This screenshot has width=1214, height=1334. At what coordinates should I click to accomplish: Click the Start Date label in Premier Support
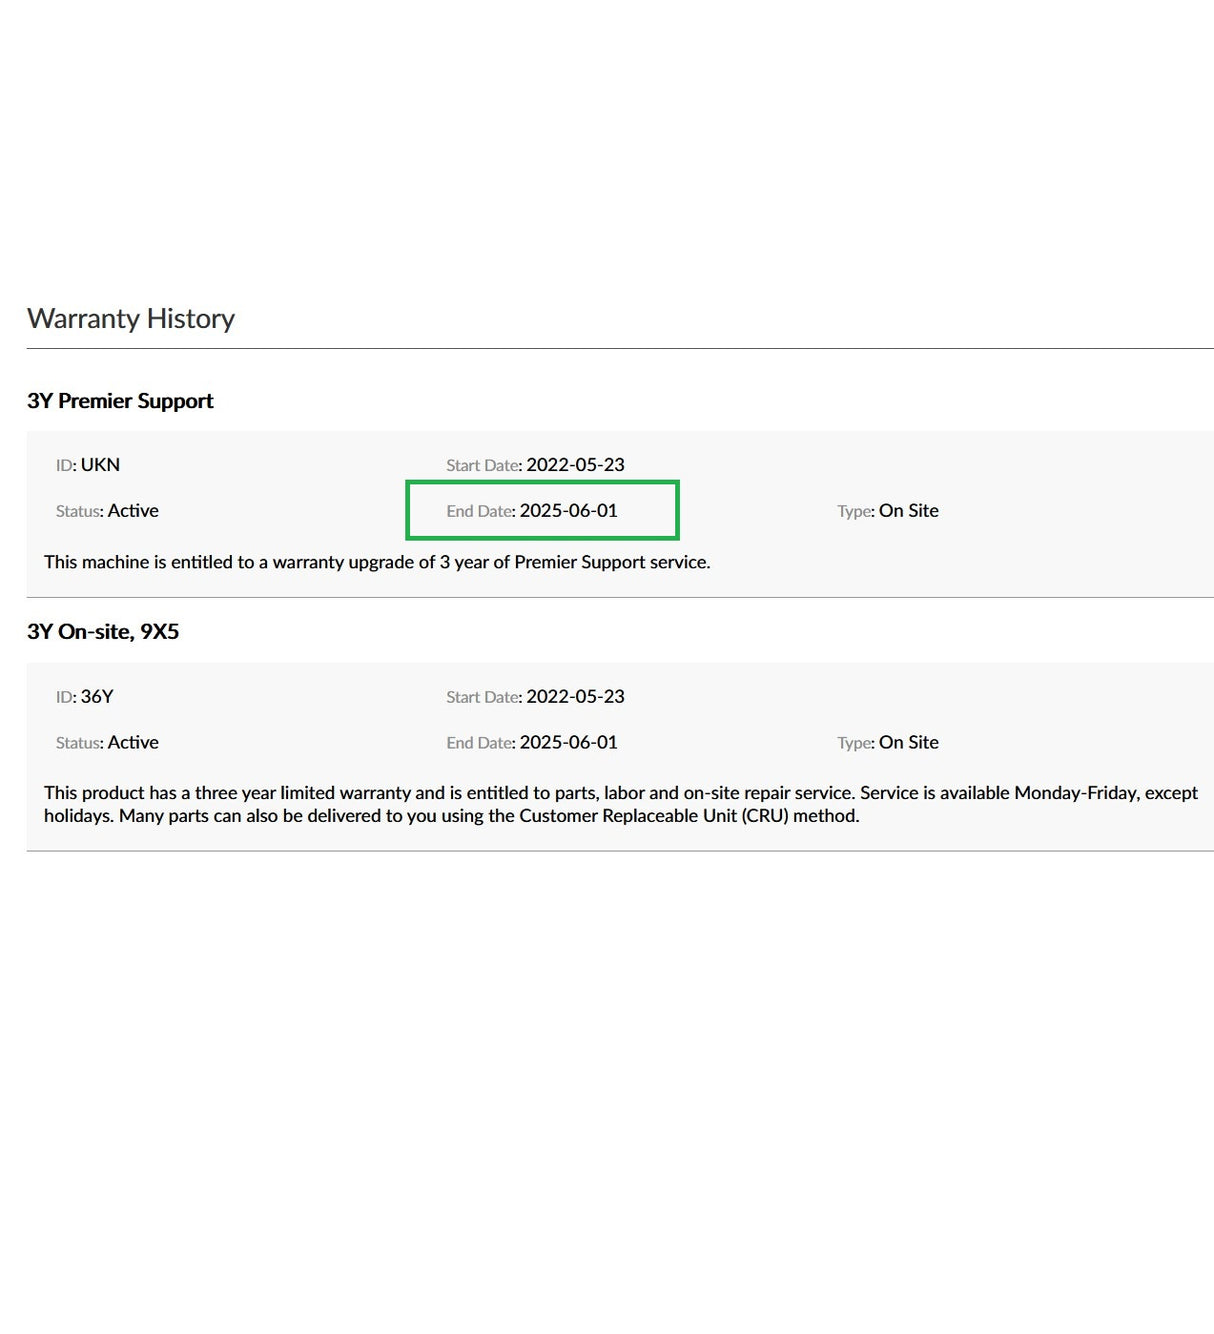click(483, 466)
